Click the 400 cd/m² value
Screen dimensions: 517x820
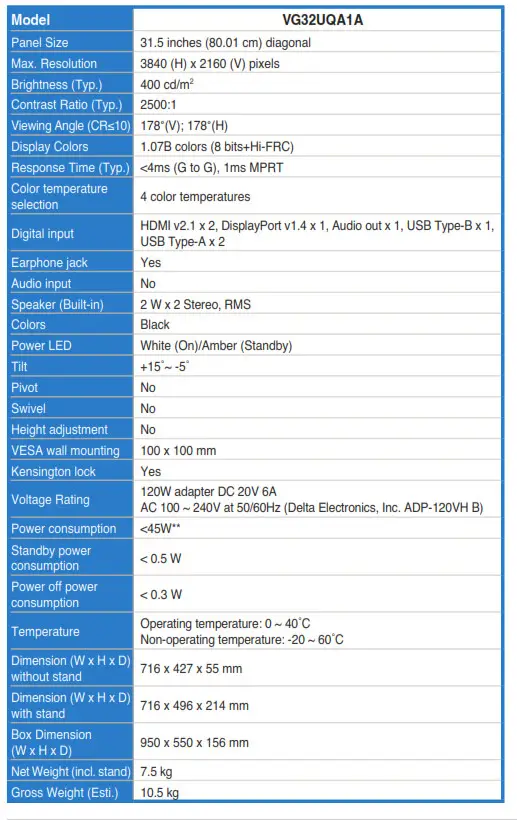[x=167, y=84]
